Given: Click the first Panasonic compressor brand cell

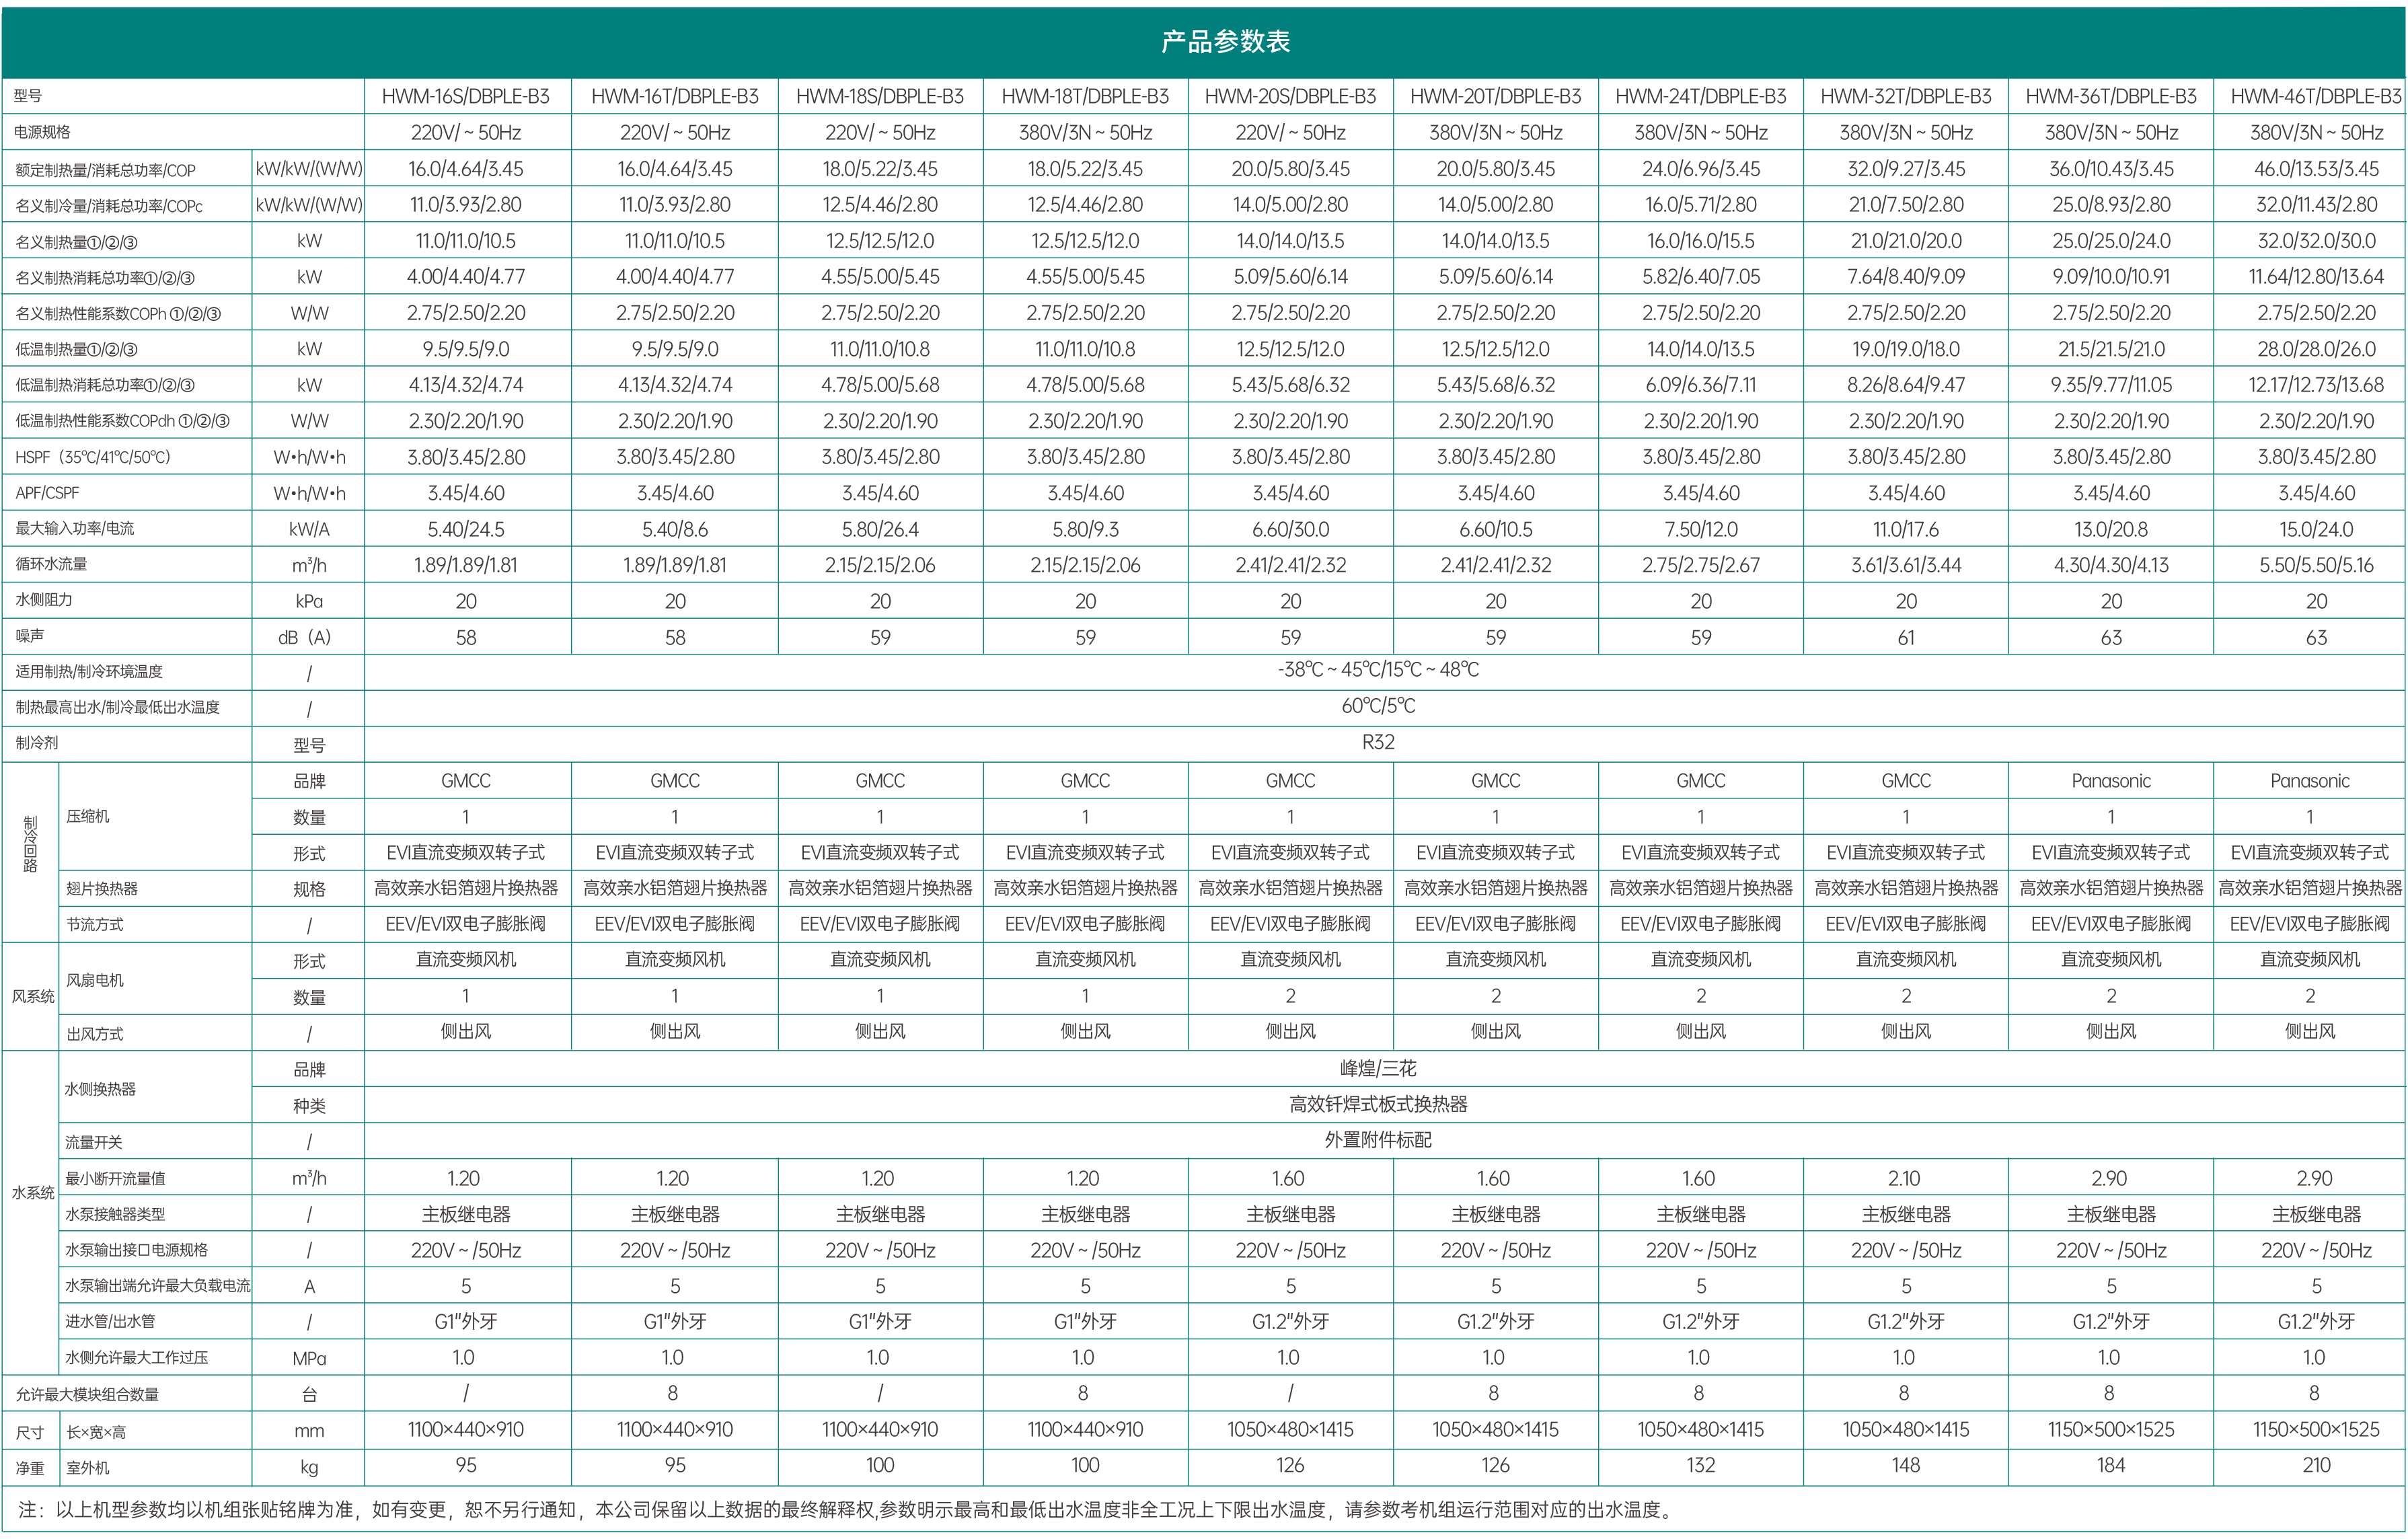Looking at the screenshot, I should (2110, 781).
